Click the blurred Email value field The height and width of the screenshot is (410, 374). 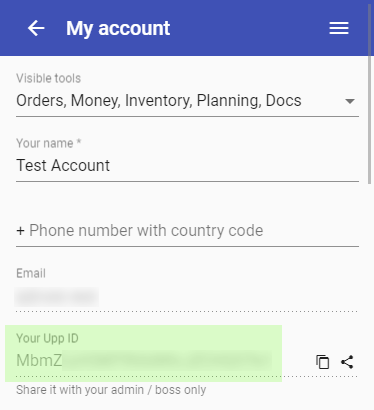[57, 297]
